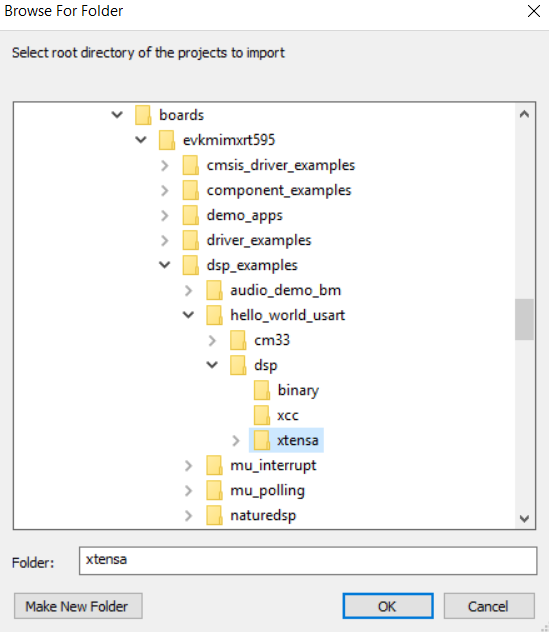Click the mu_polling folder icon
Viewport: 549px width, 632px height.
click(214, 490)
